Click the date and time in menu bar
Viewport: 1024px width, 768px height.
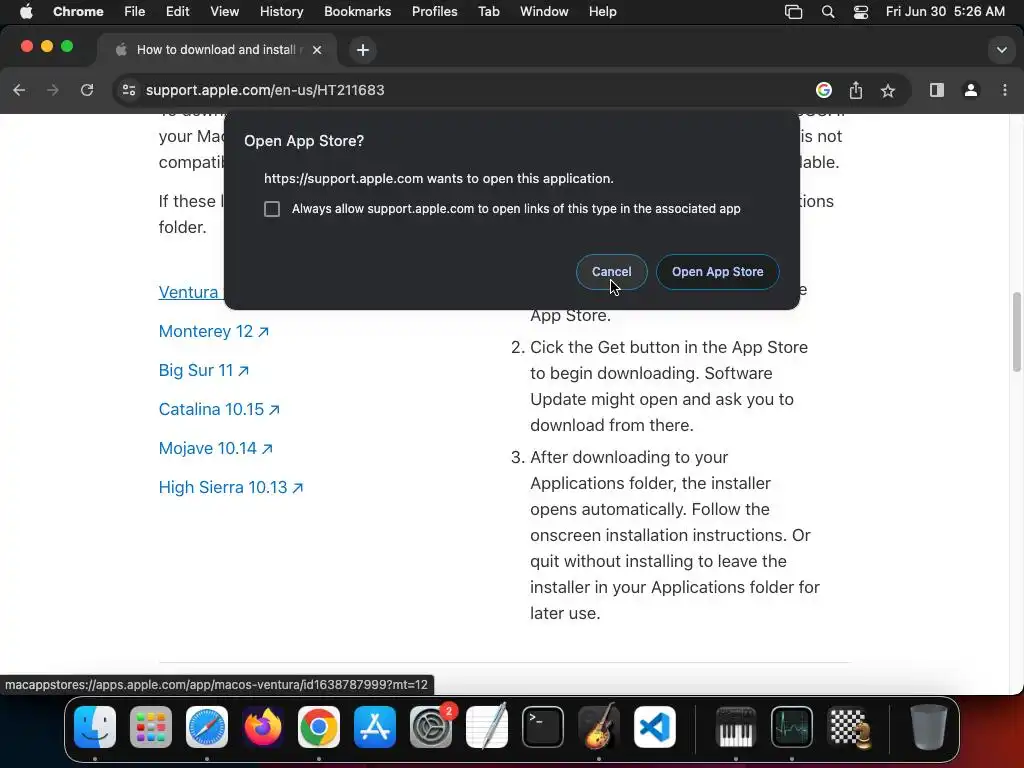[945, 12]
